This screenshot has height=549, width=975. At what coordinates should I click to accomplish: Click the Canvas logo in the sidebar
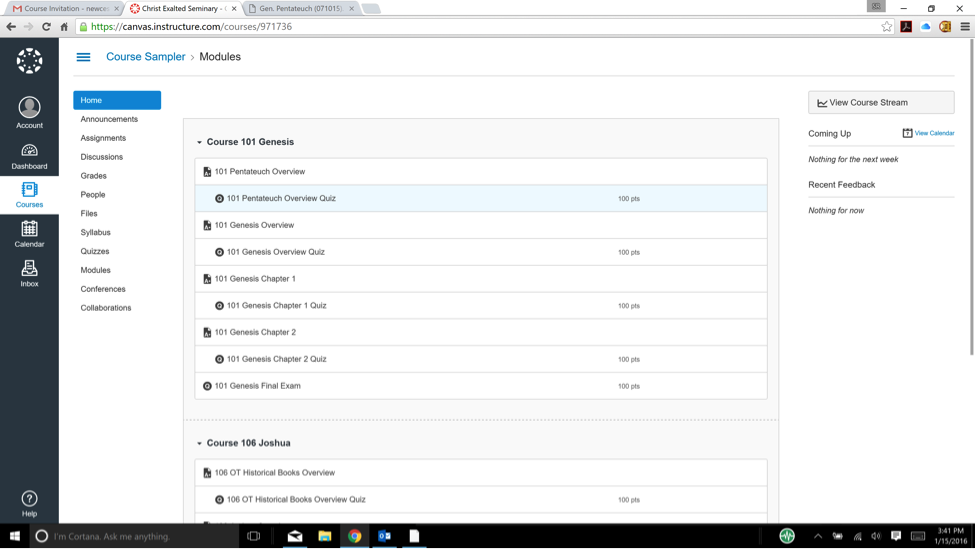pos(29,61)
